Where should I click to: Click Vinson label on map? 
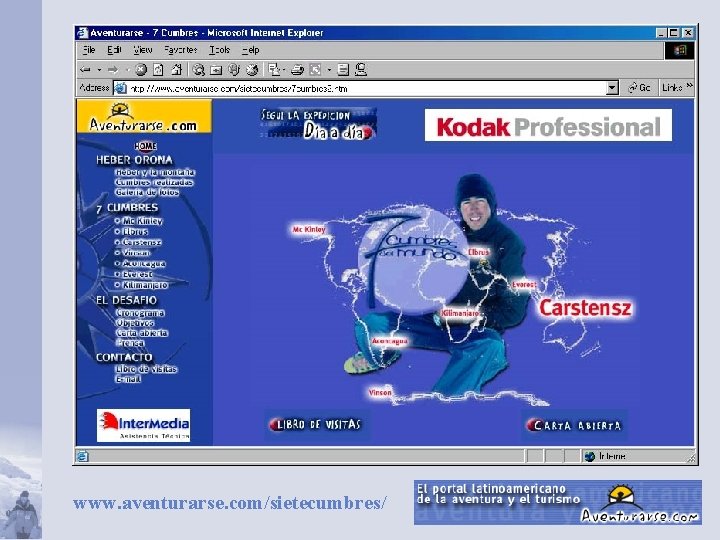pyautogui.click(x=380, y=393)
